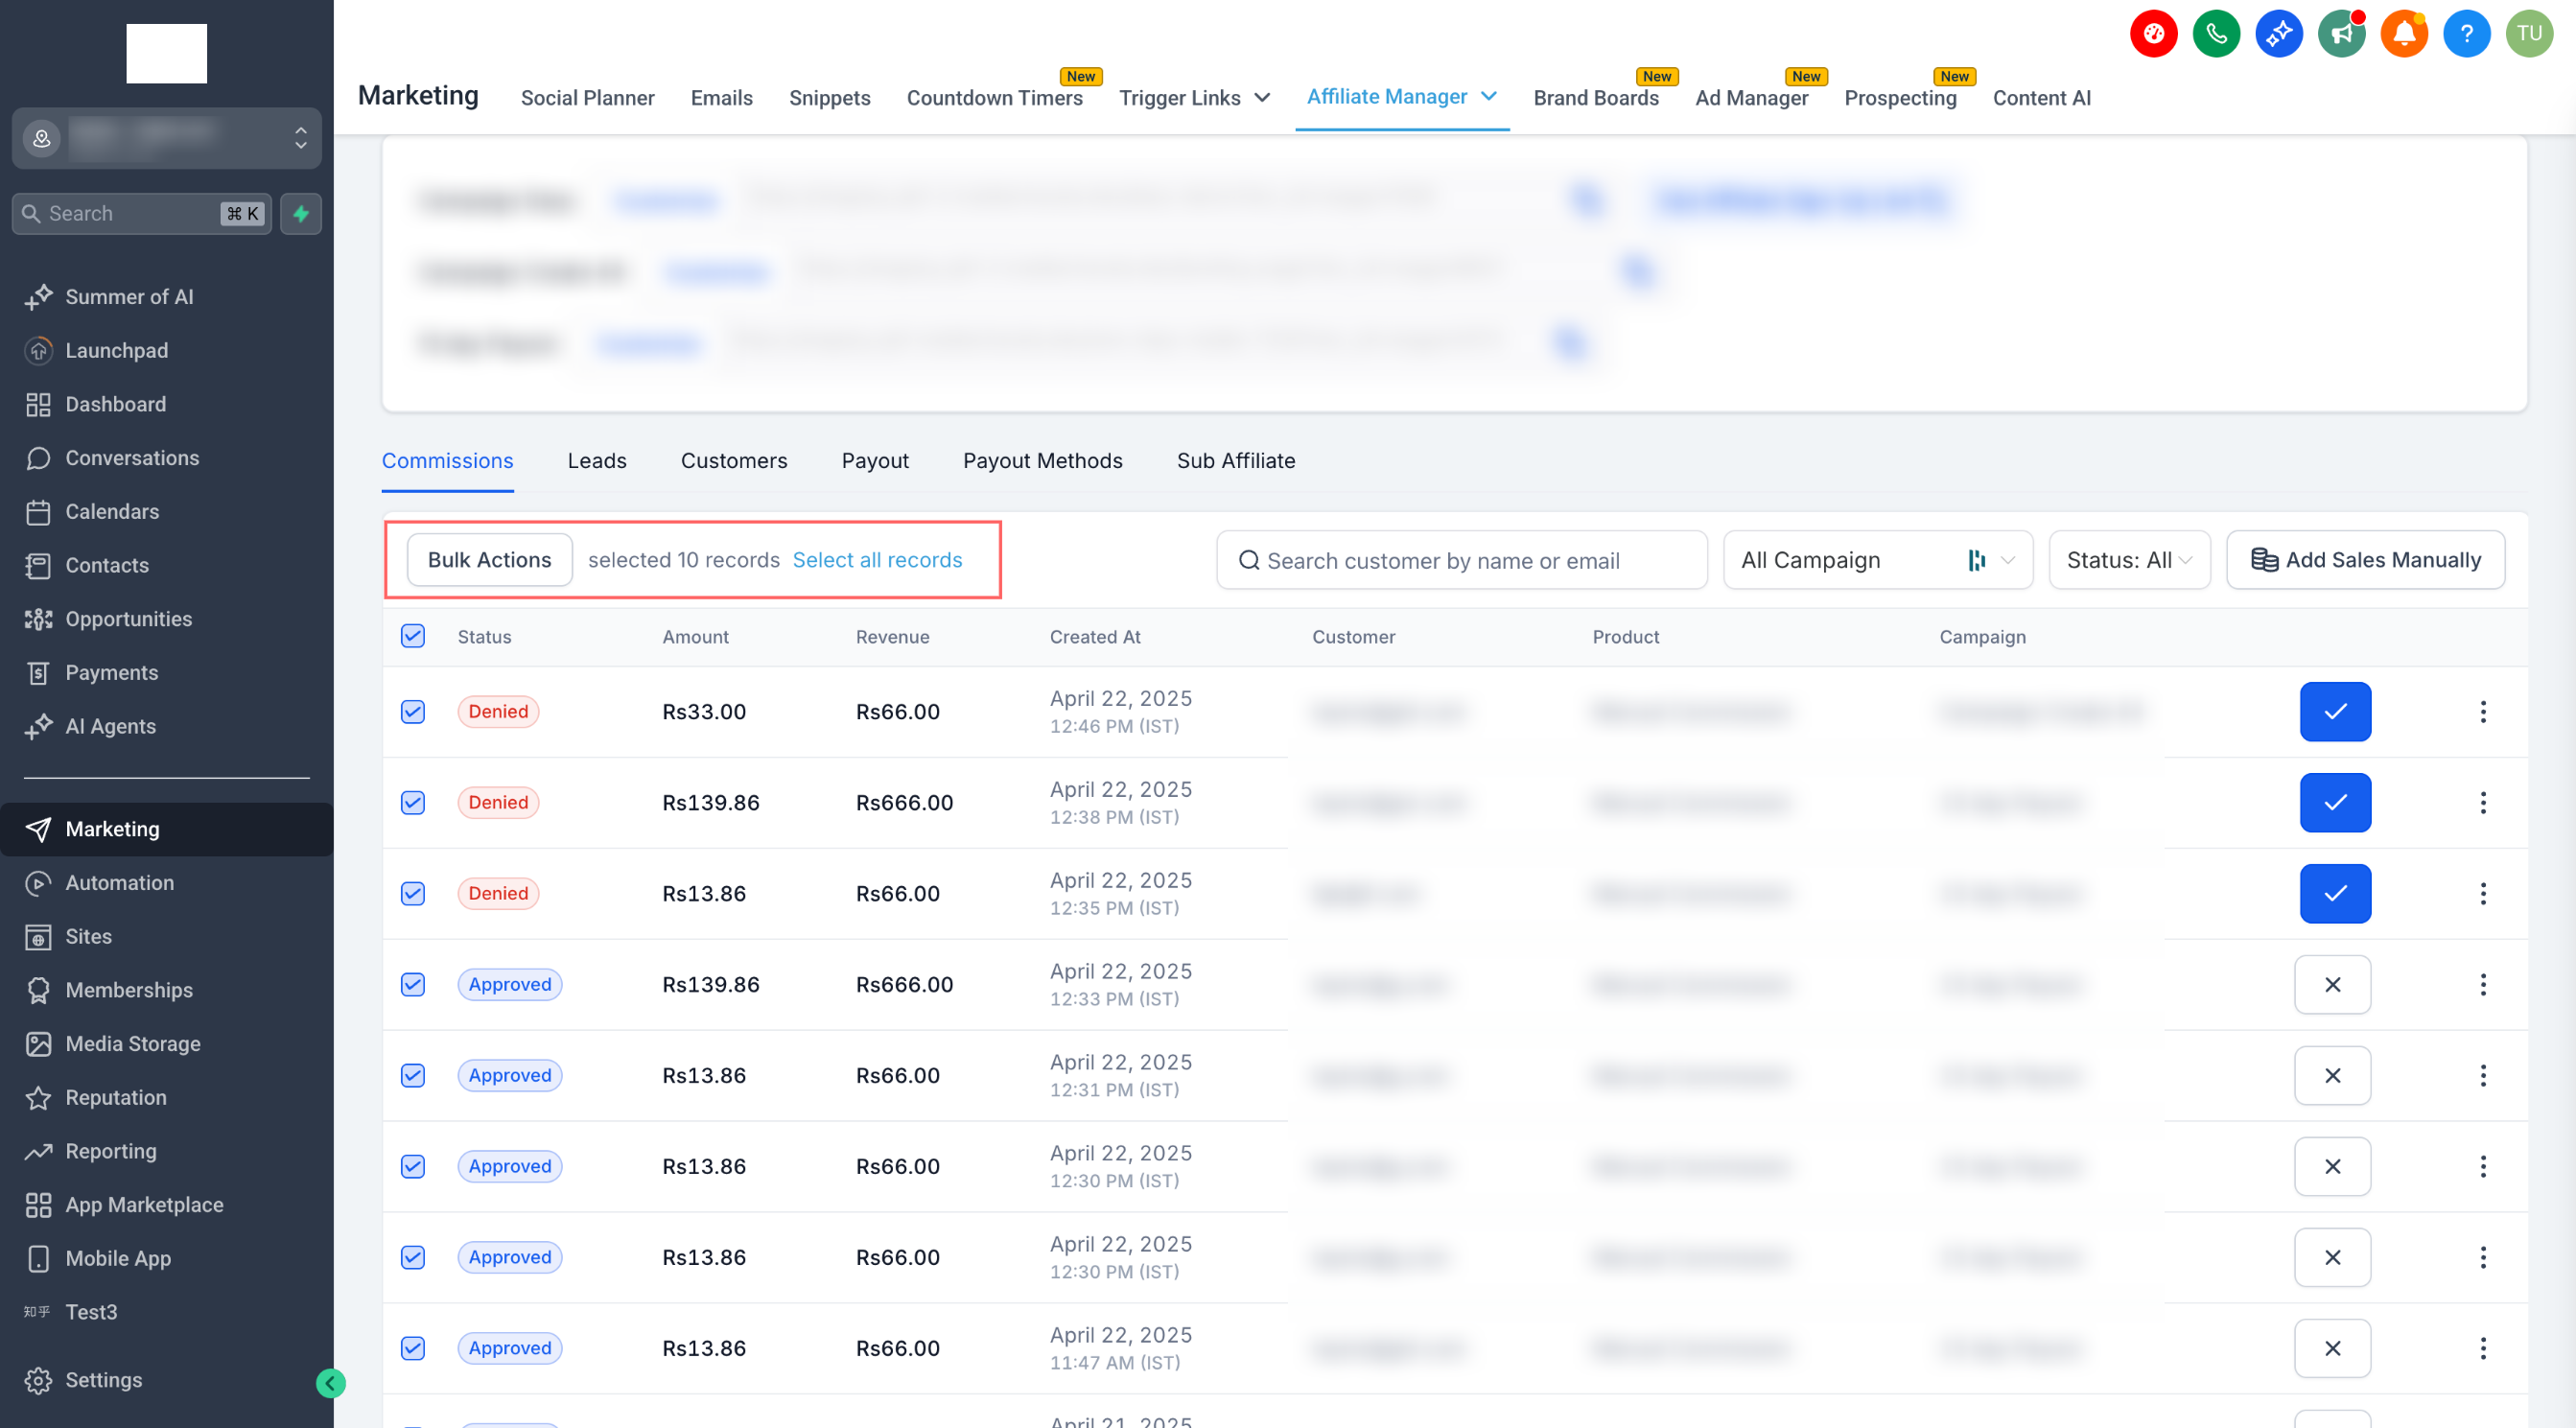Deny the 12:33 PM approved commission

[2331, 985]
